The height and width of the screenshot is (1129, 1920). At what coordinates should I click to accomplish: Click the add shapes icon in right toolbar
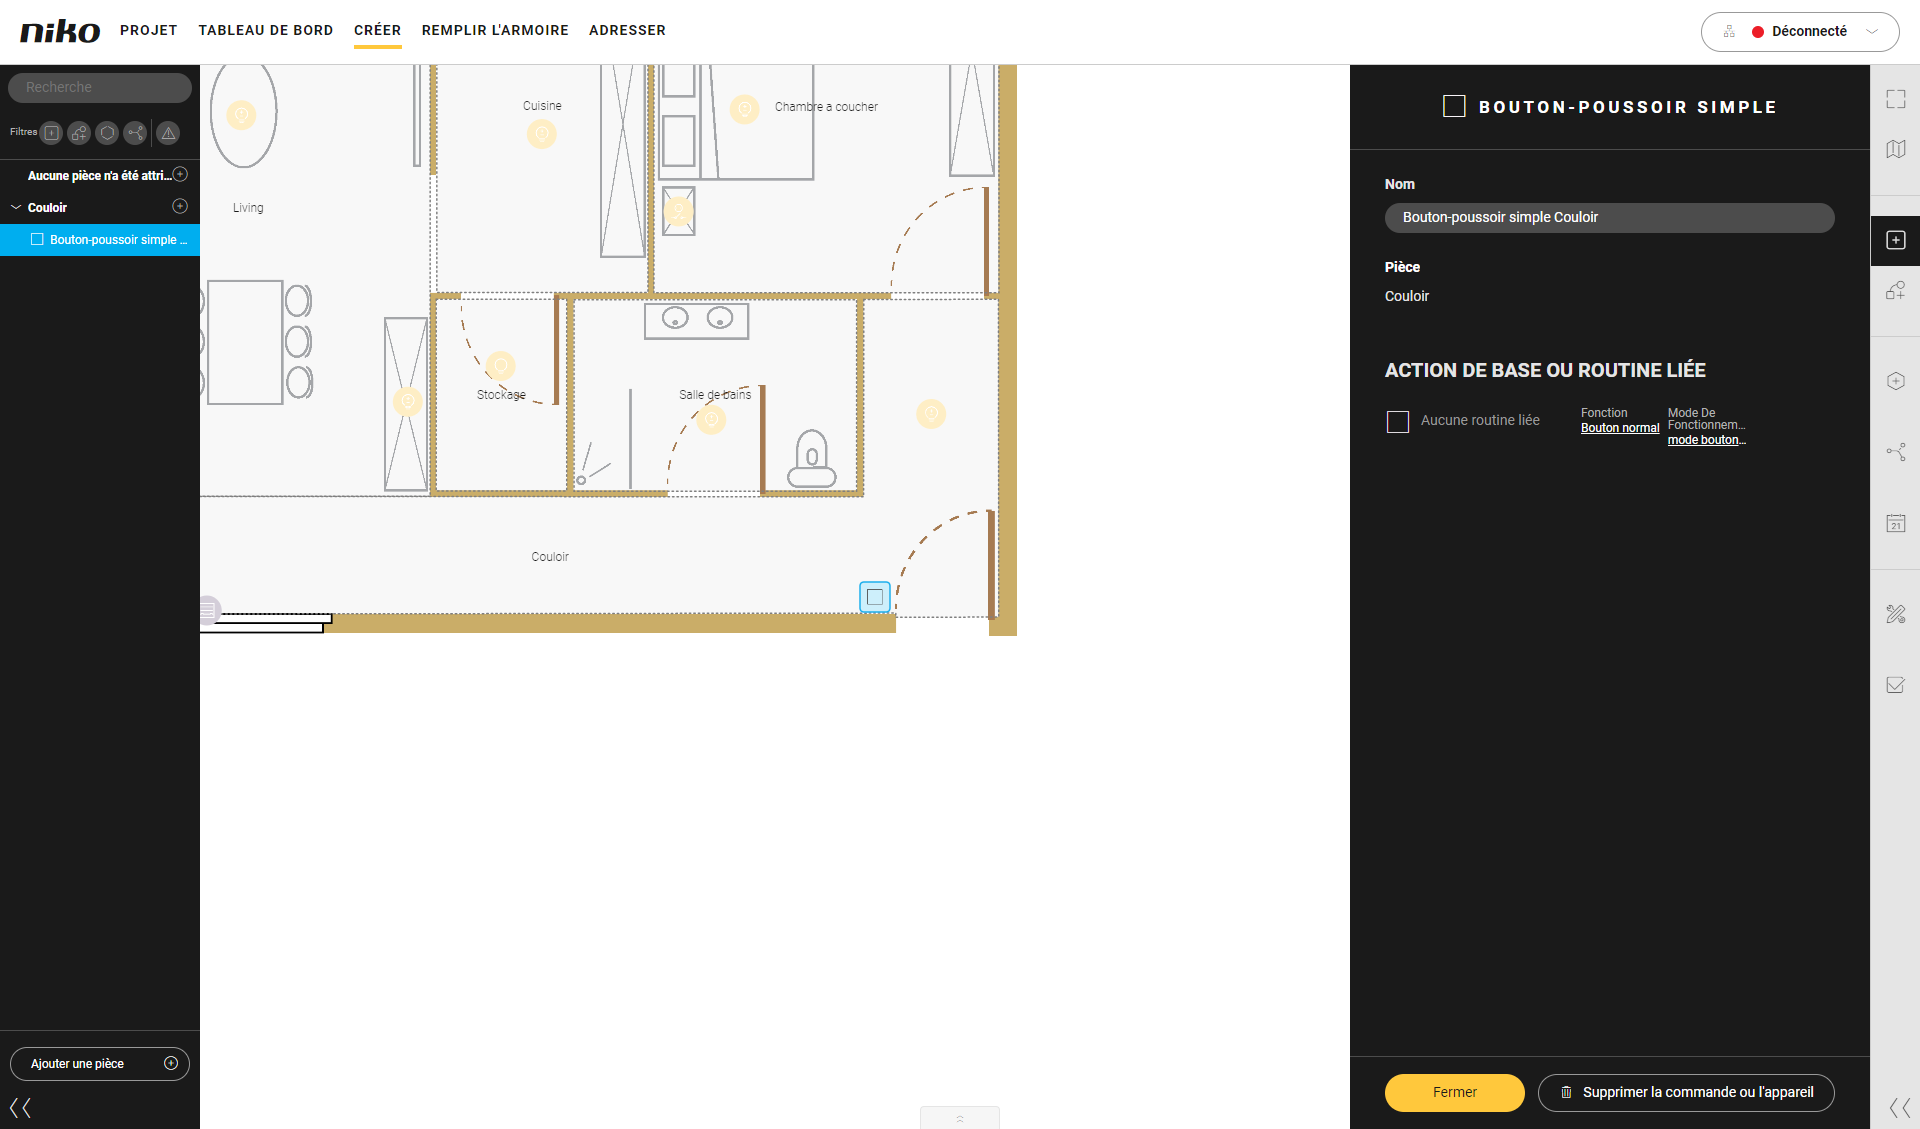point(1895,290)
